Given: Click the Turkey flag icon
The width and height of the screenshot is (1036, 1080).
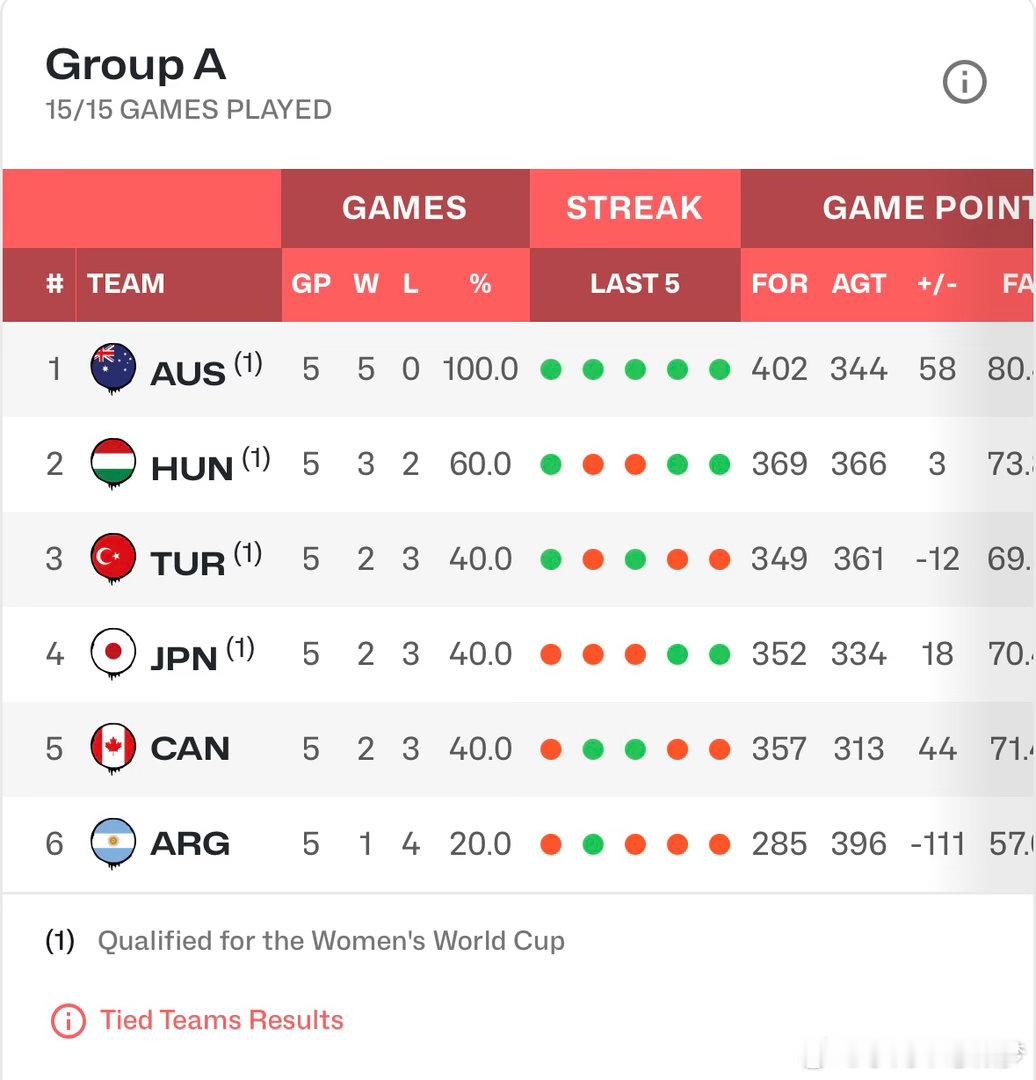Looking at the screenshot, I should click(x=113, y=559).
